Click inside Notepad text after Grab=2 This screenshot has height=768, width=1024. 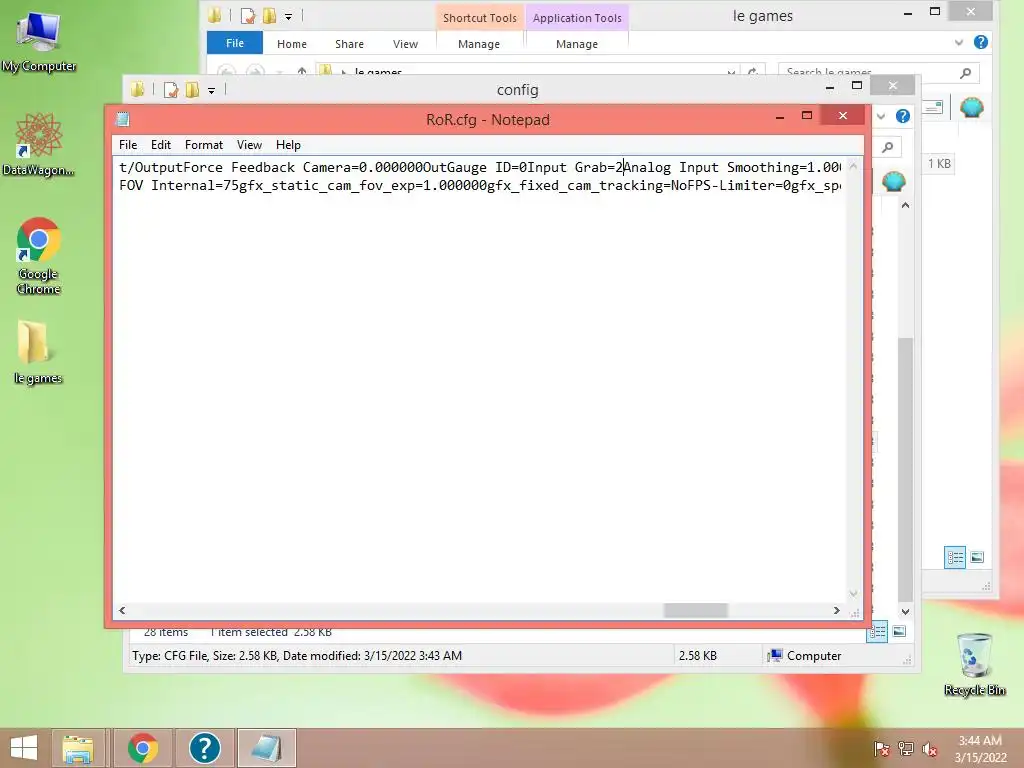tap(624, 167)
